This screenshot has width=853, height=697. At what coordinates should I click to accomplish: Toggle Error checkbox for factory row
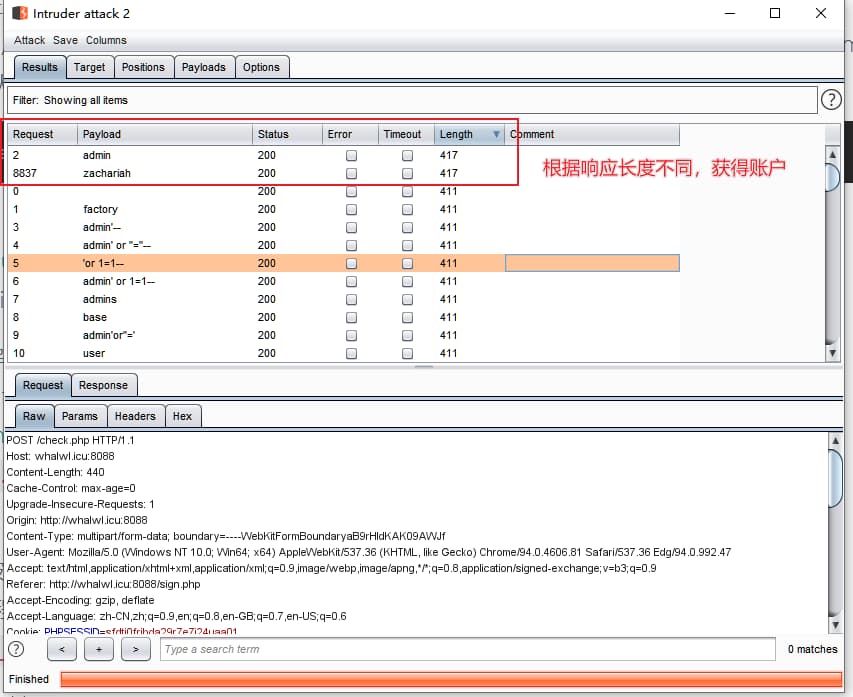(351, 209)
